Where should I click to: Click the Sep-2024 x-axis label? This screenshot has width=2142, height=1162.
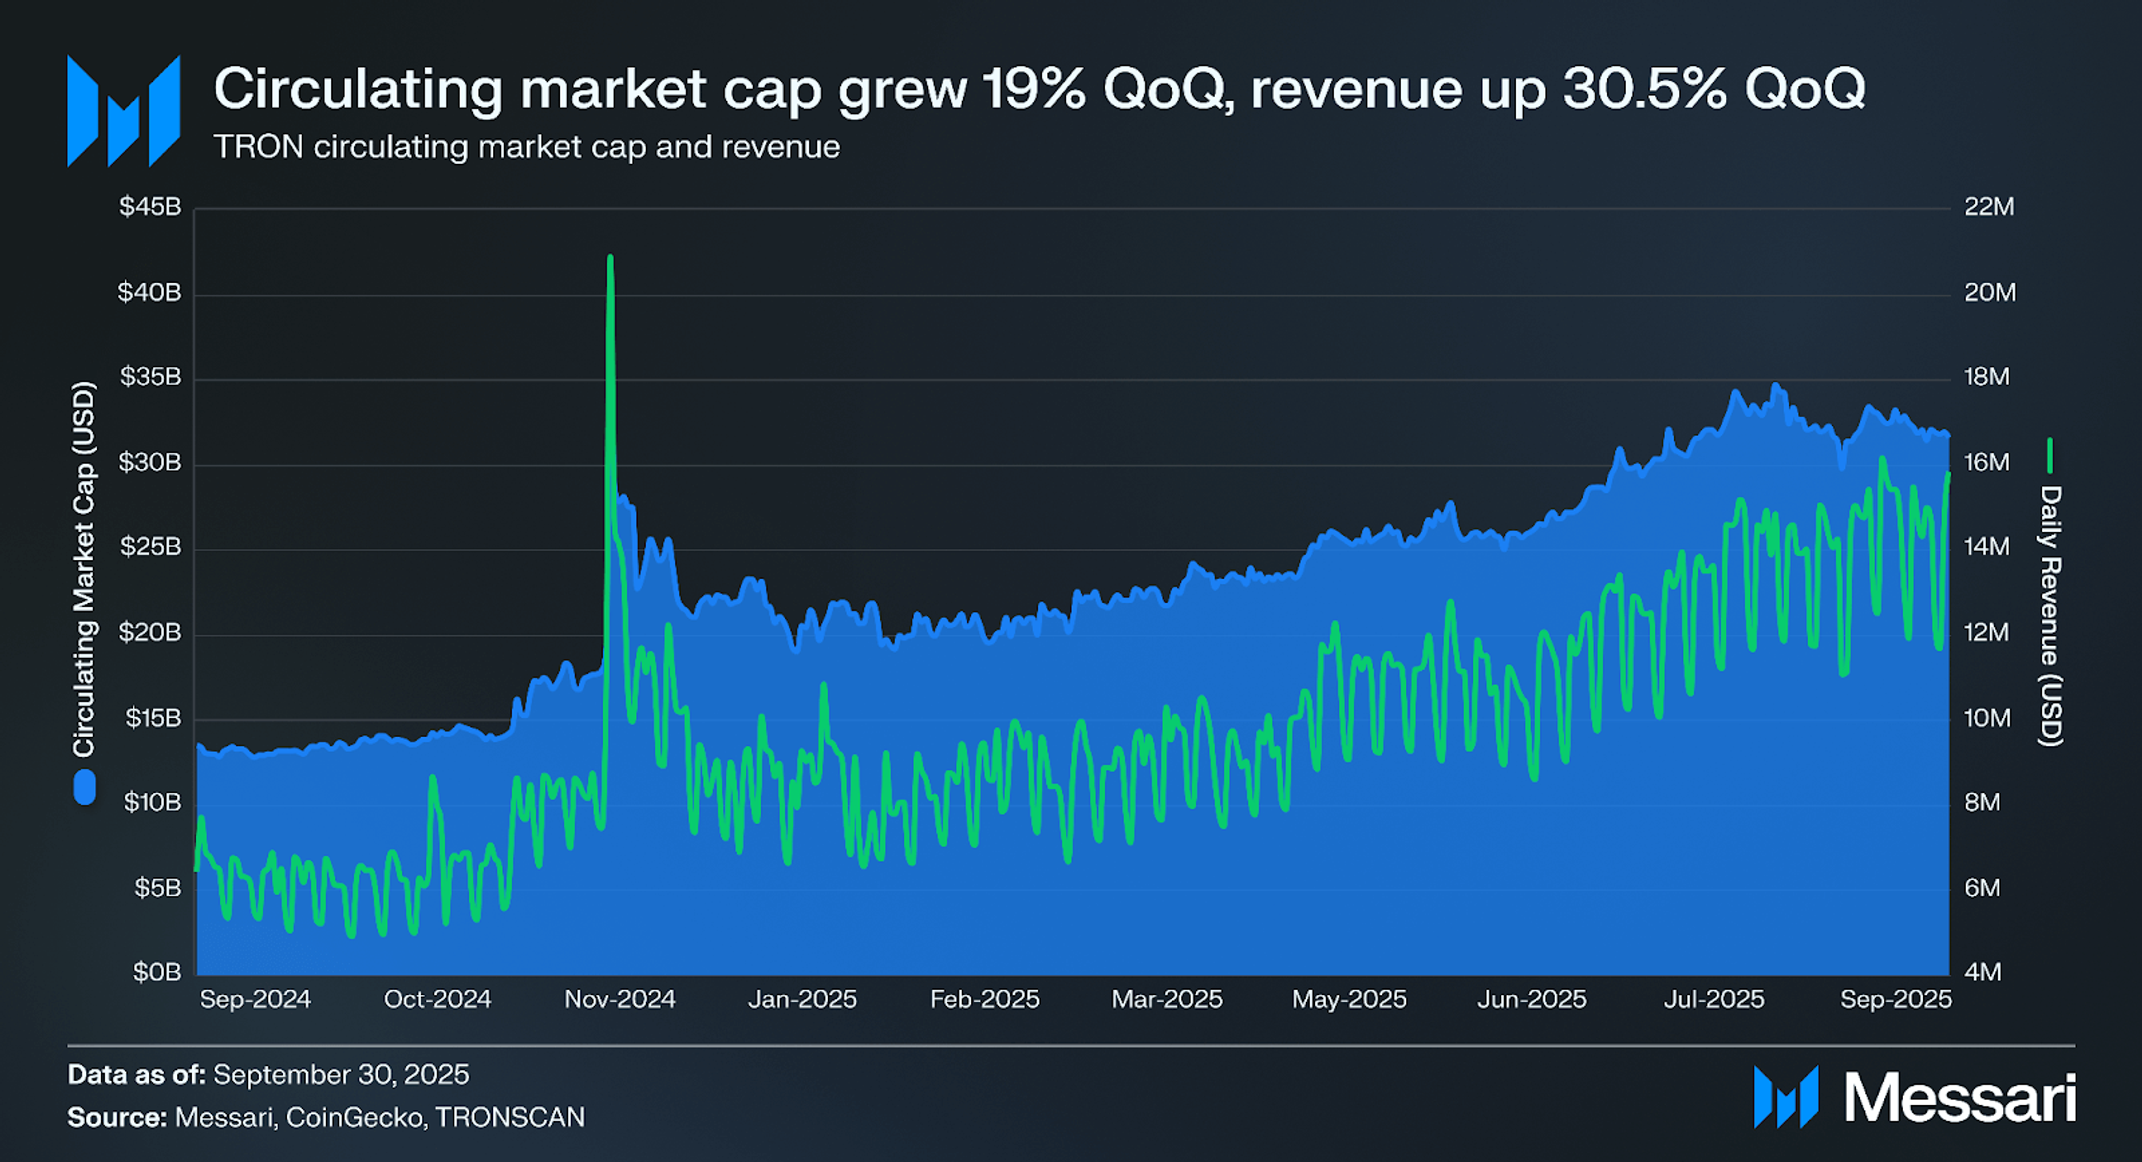(x=255, y=999)
